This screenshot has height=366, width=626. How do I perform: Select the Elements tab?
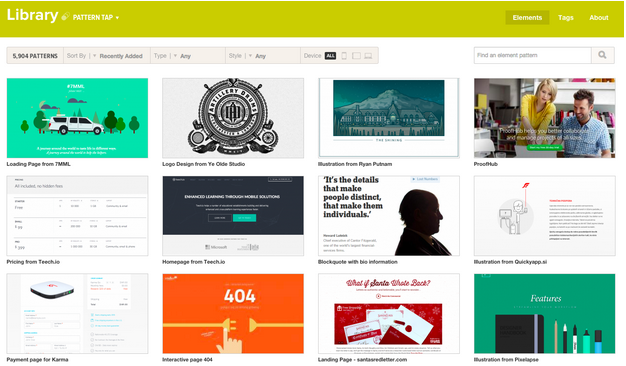[x=527, y=18]
